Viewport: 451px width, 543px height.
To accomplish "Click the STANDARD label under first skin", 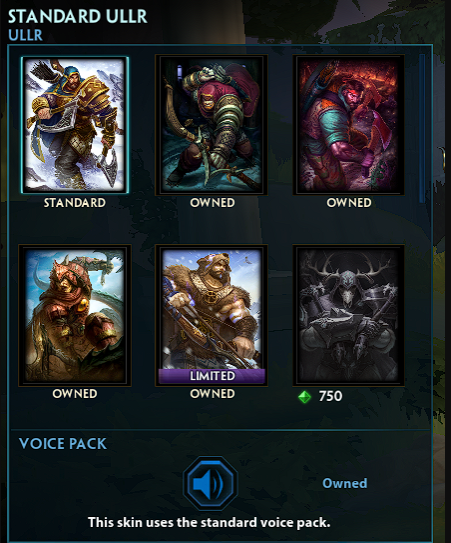I will coord(74,203).
